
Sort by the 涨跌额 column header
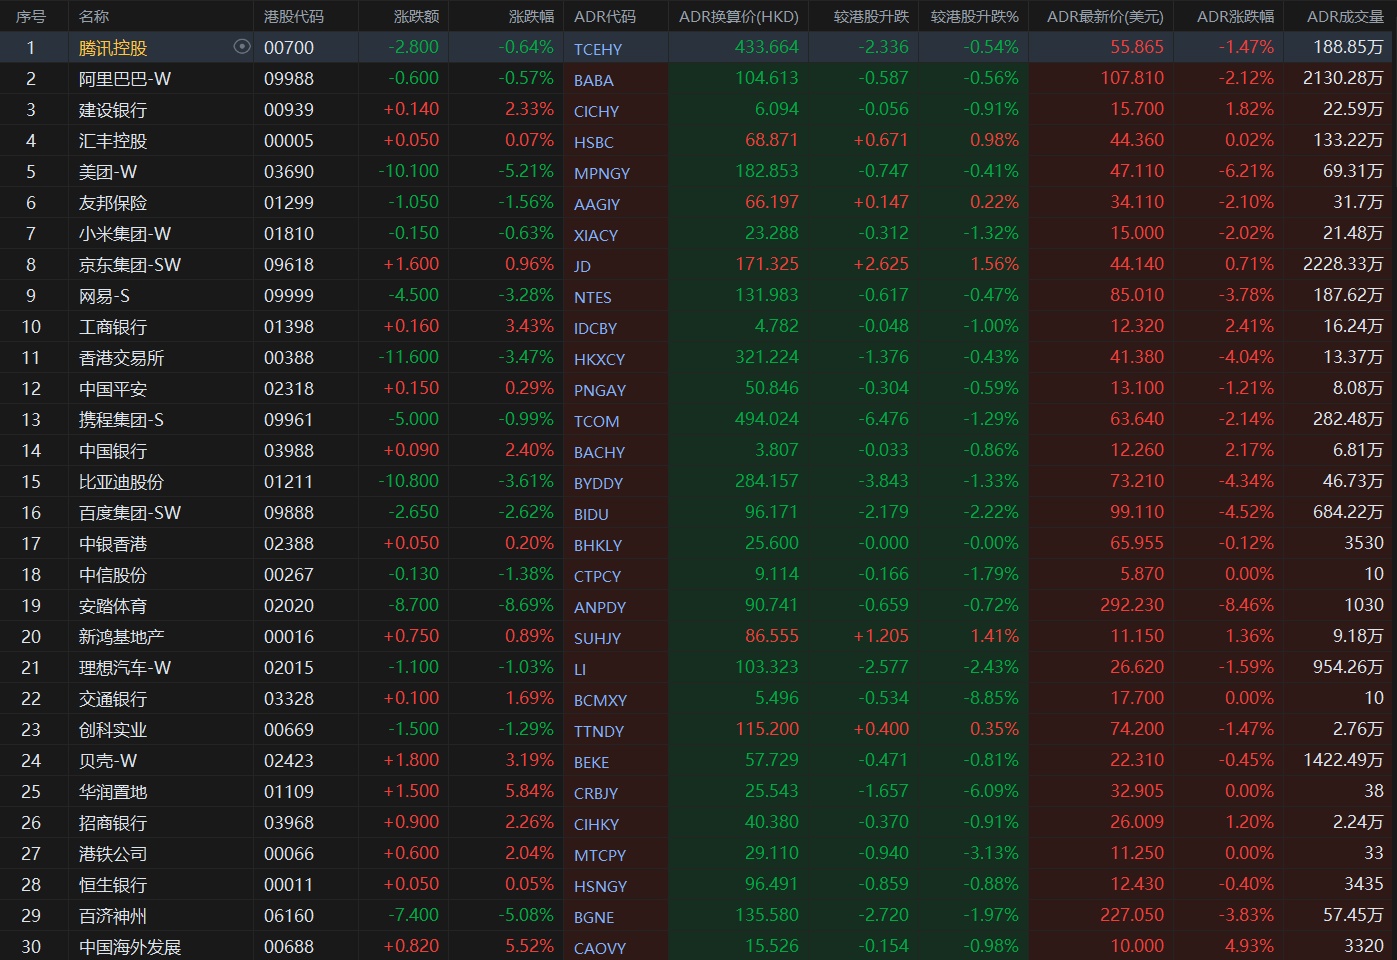[x=416, y=16]
